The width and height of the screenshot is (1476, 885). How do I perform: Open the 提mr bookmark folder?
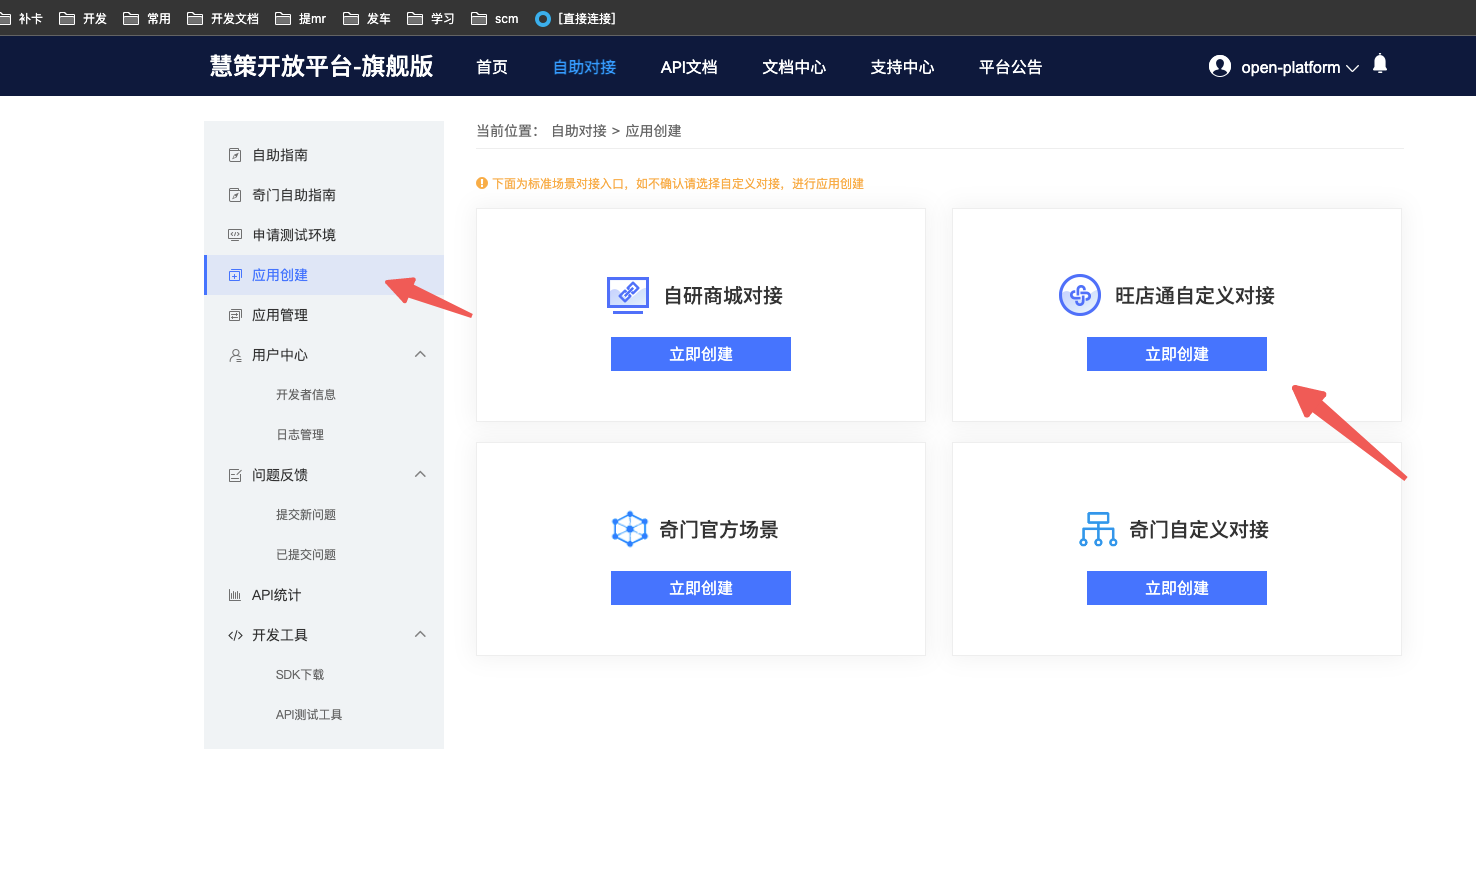point(300,18)
